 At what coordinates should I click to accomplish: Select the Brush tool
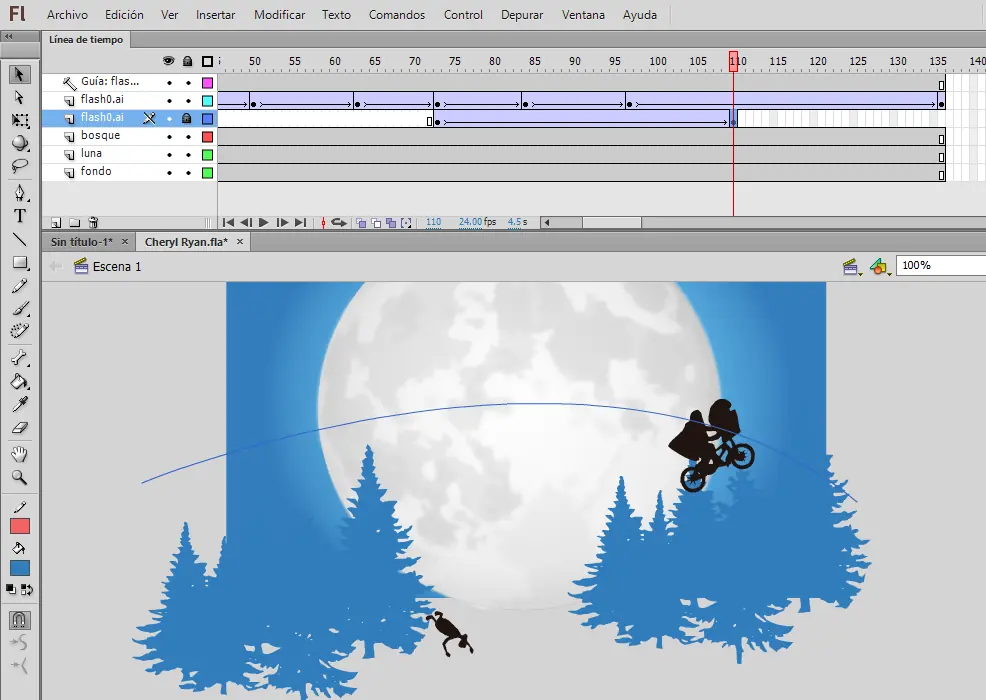(x=19, y=308)
